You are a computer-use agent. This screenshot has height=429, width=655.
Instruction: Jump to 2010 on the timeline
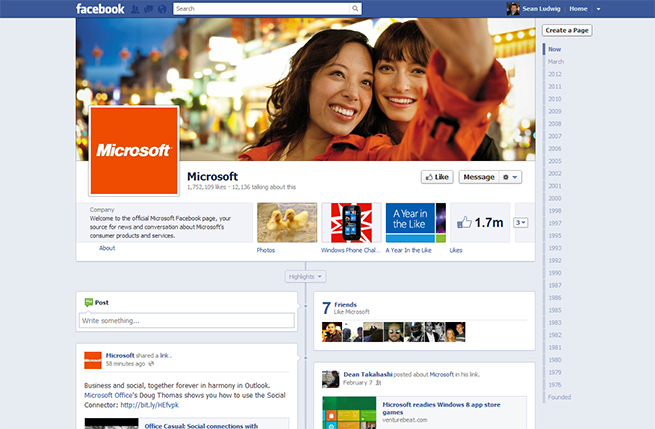pos(555,99)
